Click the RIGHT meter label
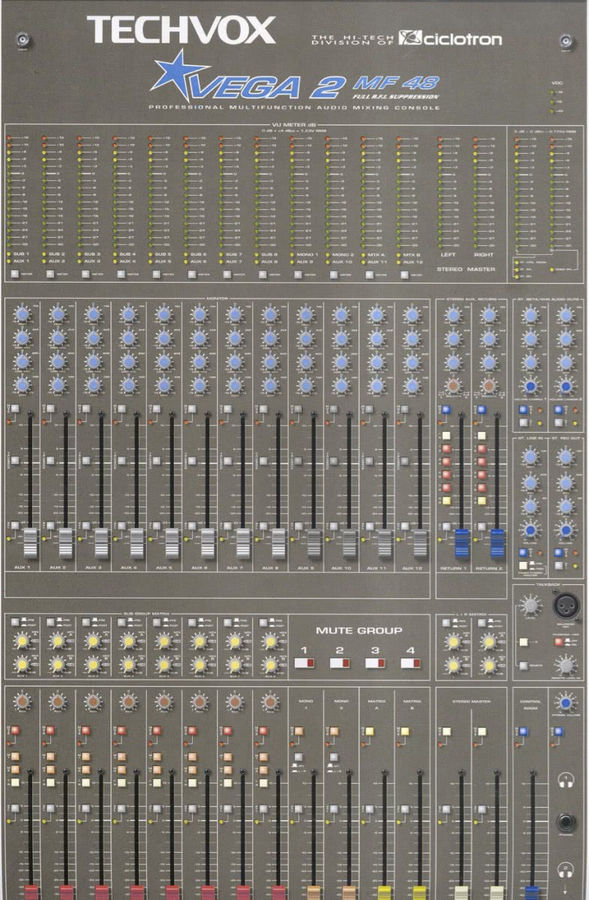This screenshot has width=589, height=900. (x=483, y=254)
